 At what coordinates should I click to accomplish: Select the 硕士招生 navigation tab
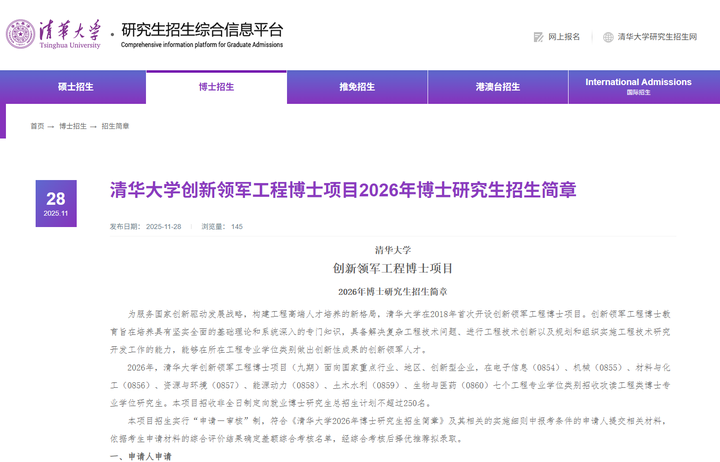tap(73, 87)
